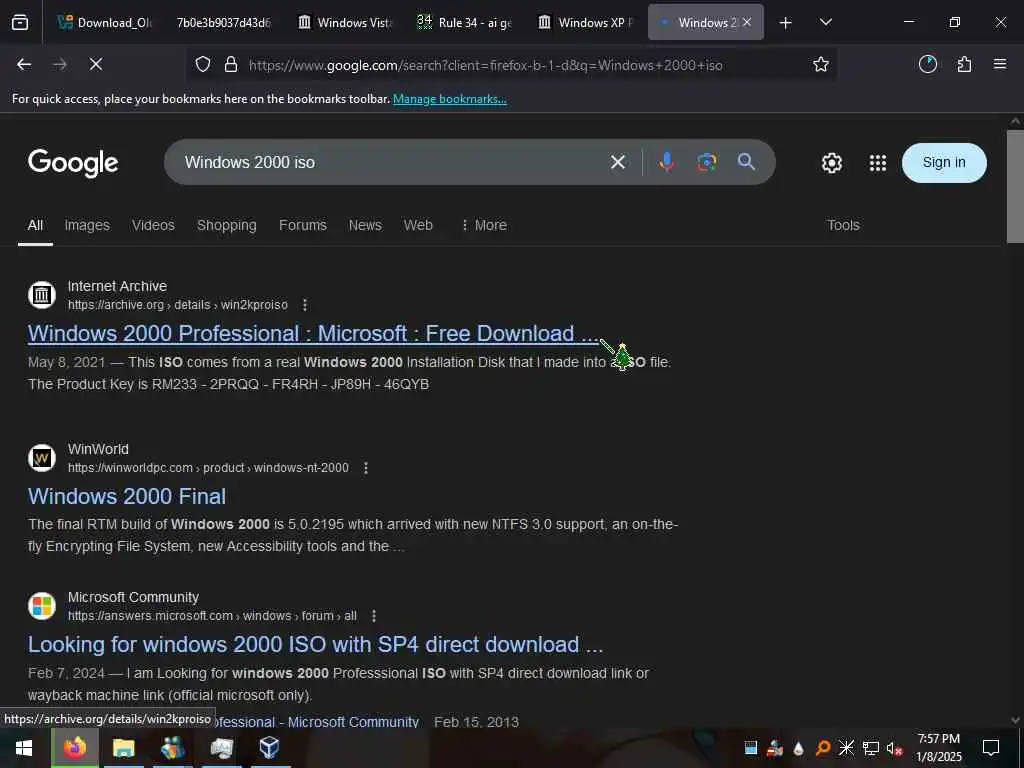Image resolution: width=1024 pixels, height=768 pixels.
Task: Start voice search with microphone icon
Action: [666, 162]
